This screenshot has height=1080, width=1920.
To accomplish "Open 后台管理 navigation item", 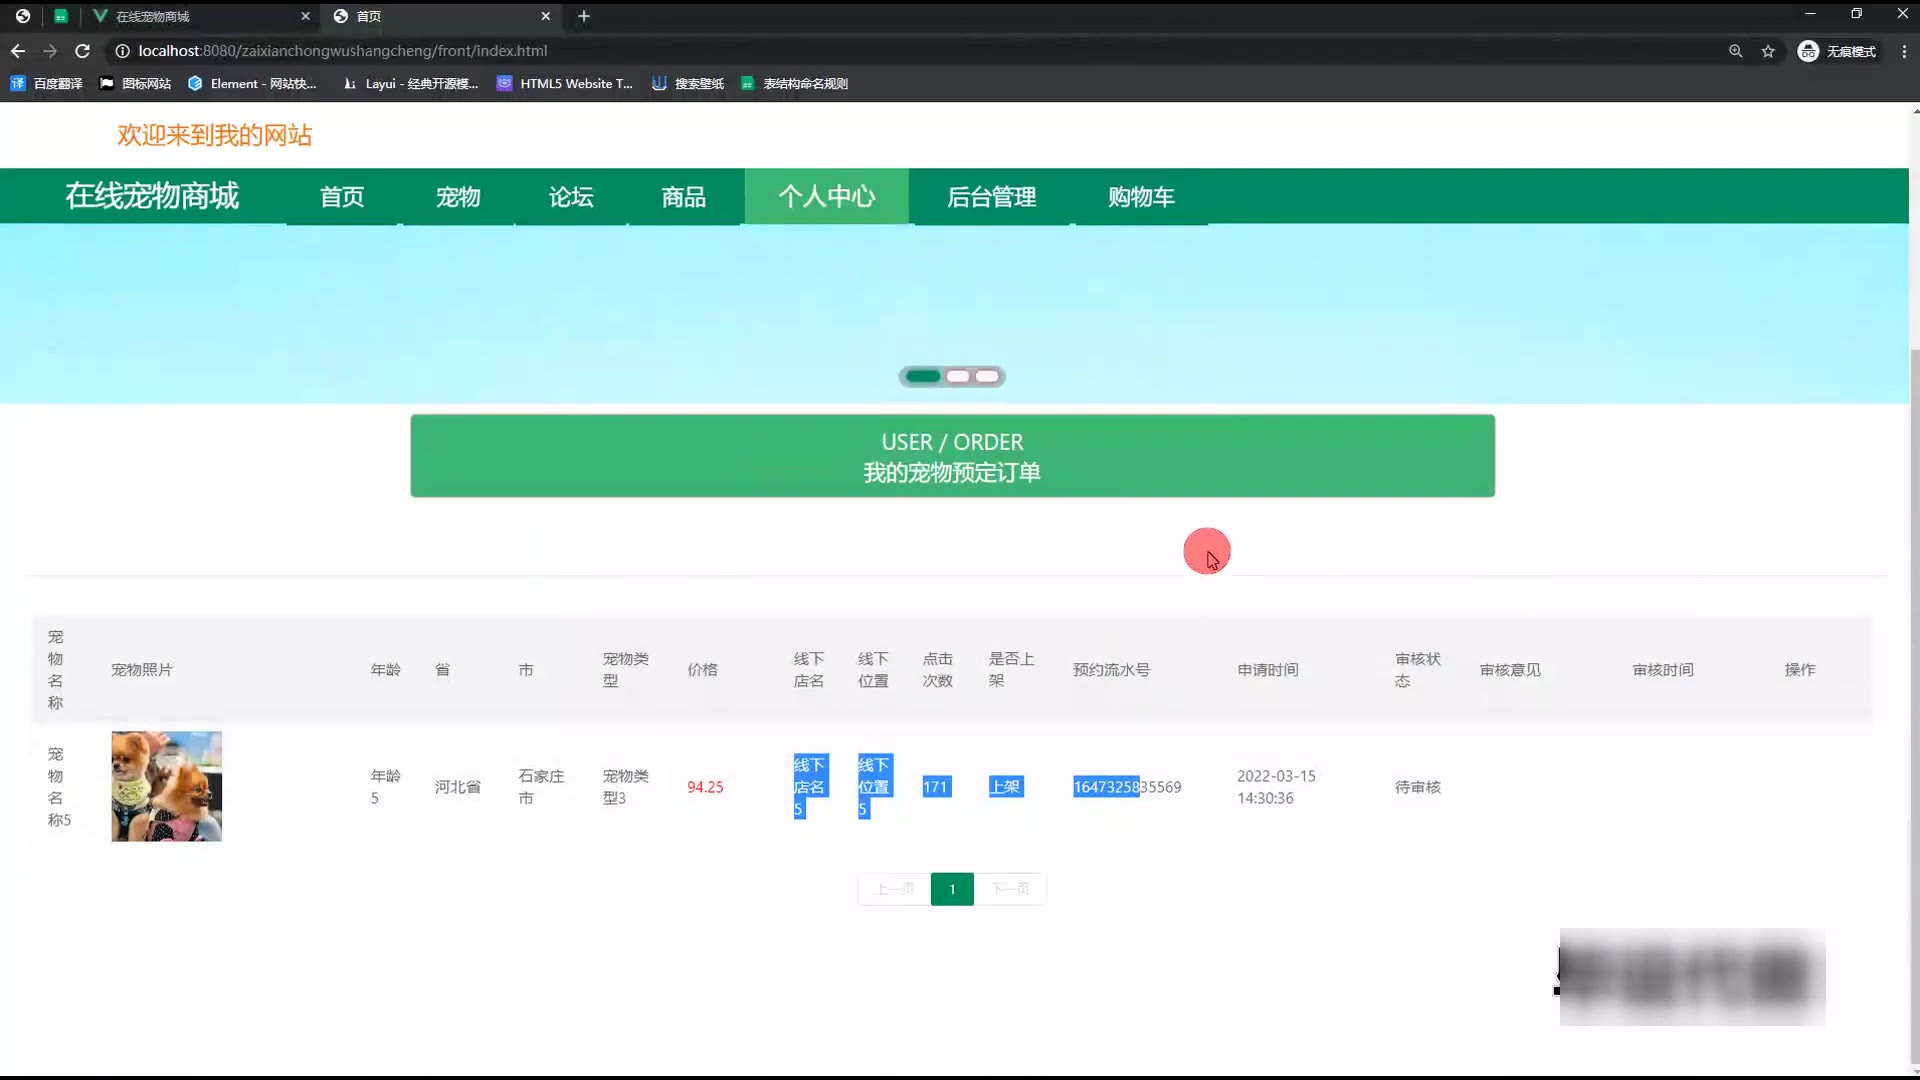I will pyautogui.click(x=991, y=197).
